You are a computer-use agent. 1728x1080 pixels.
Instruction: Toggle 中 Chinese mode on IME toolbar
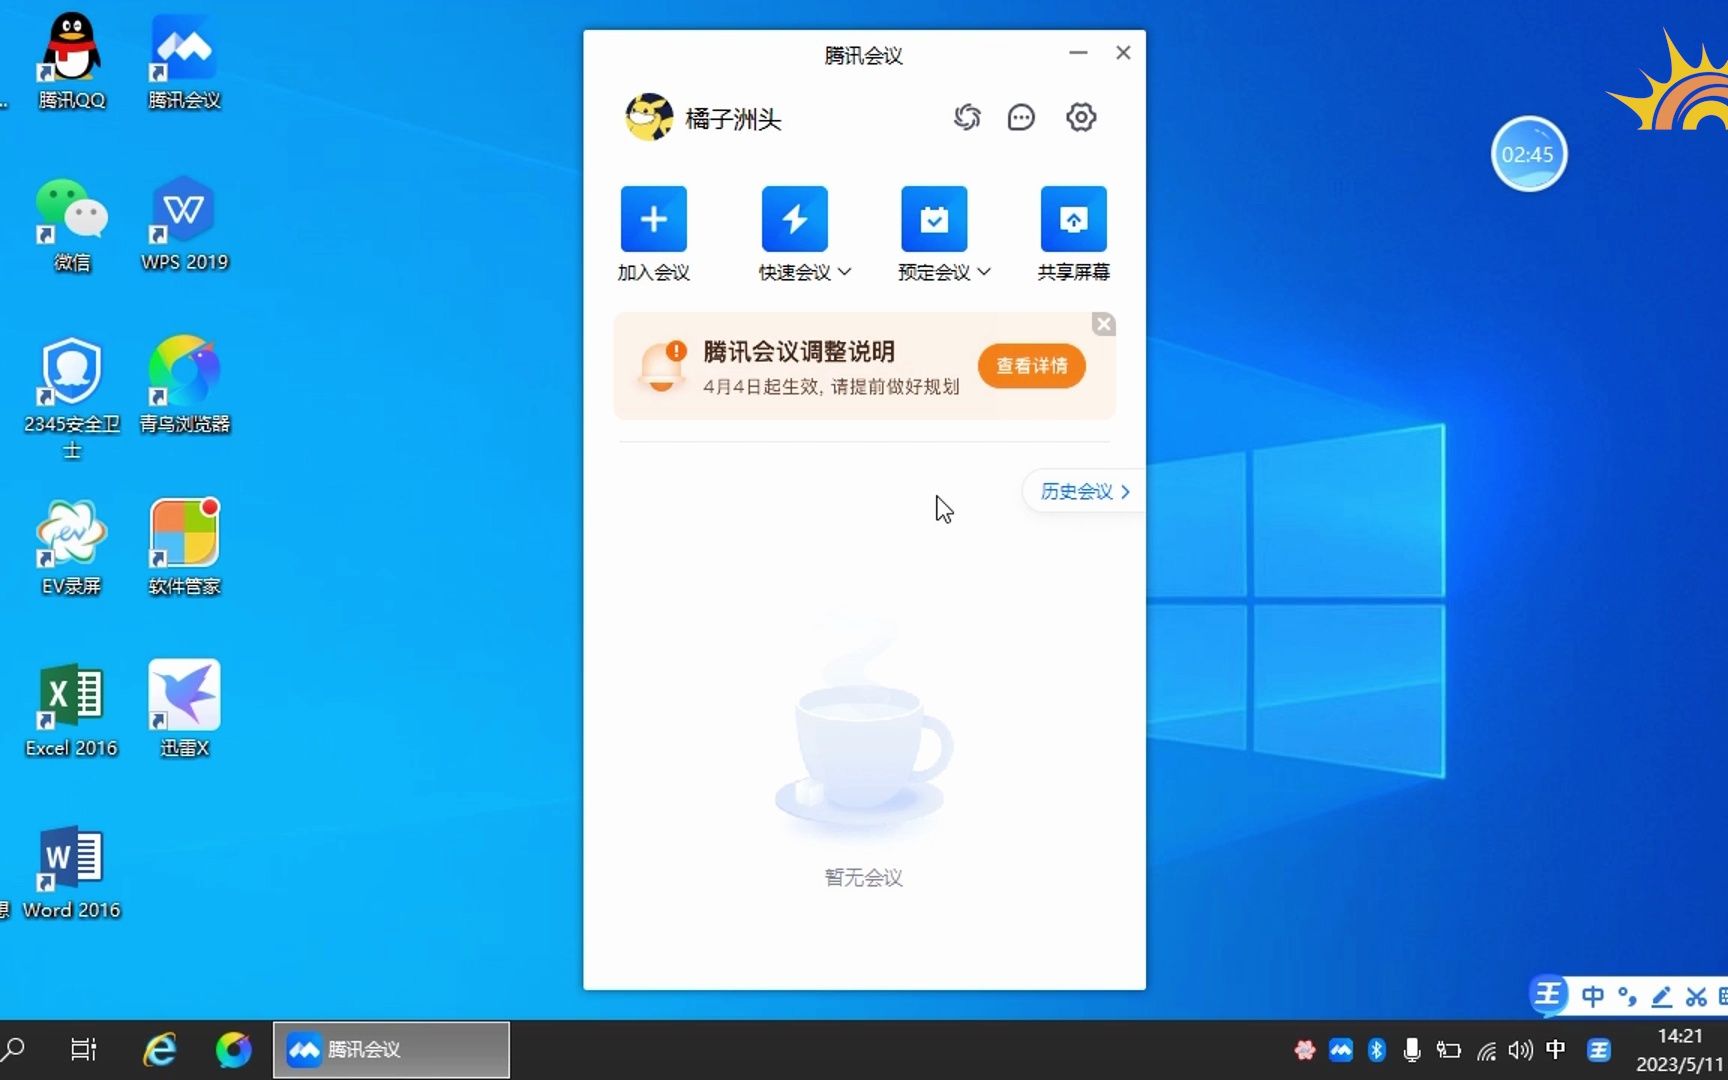[x=1593, y=996]
